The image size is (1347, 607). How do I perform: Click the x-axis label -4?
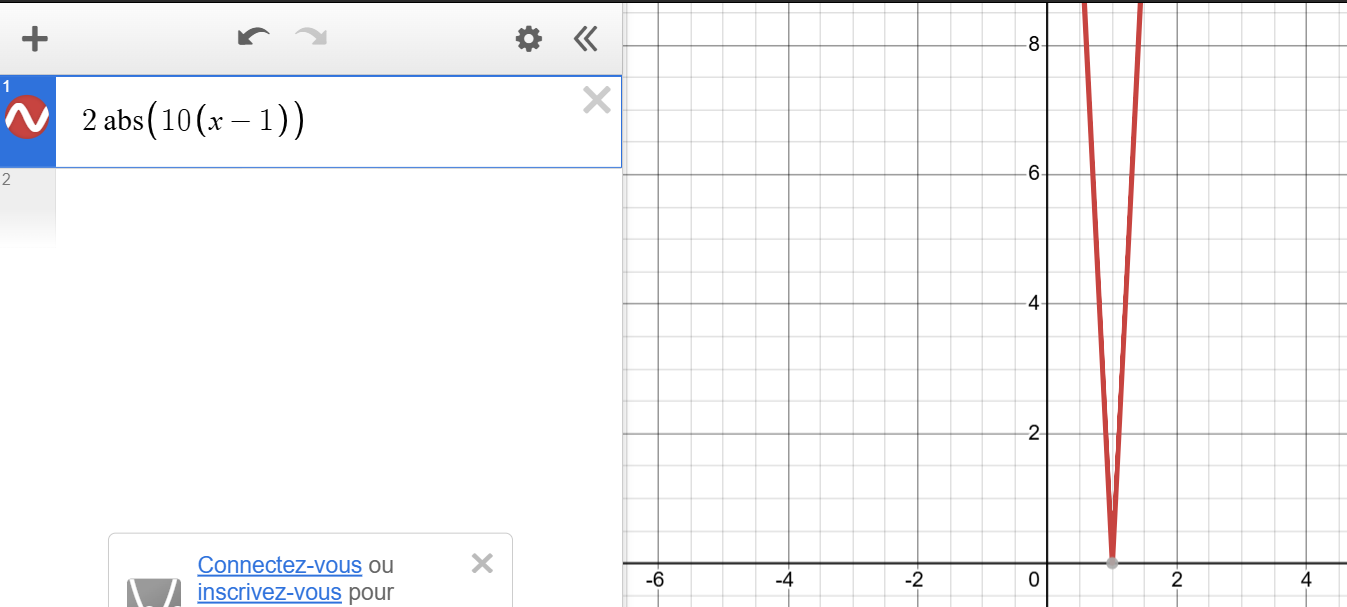click(785, 579)
